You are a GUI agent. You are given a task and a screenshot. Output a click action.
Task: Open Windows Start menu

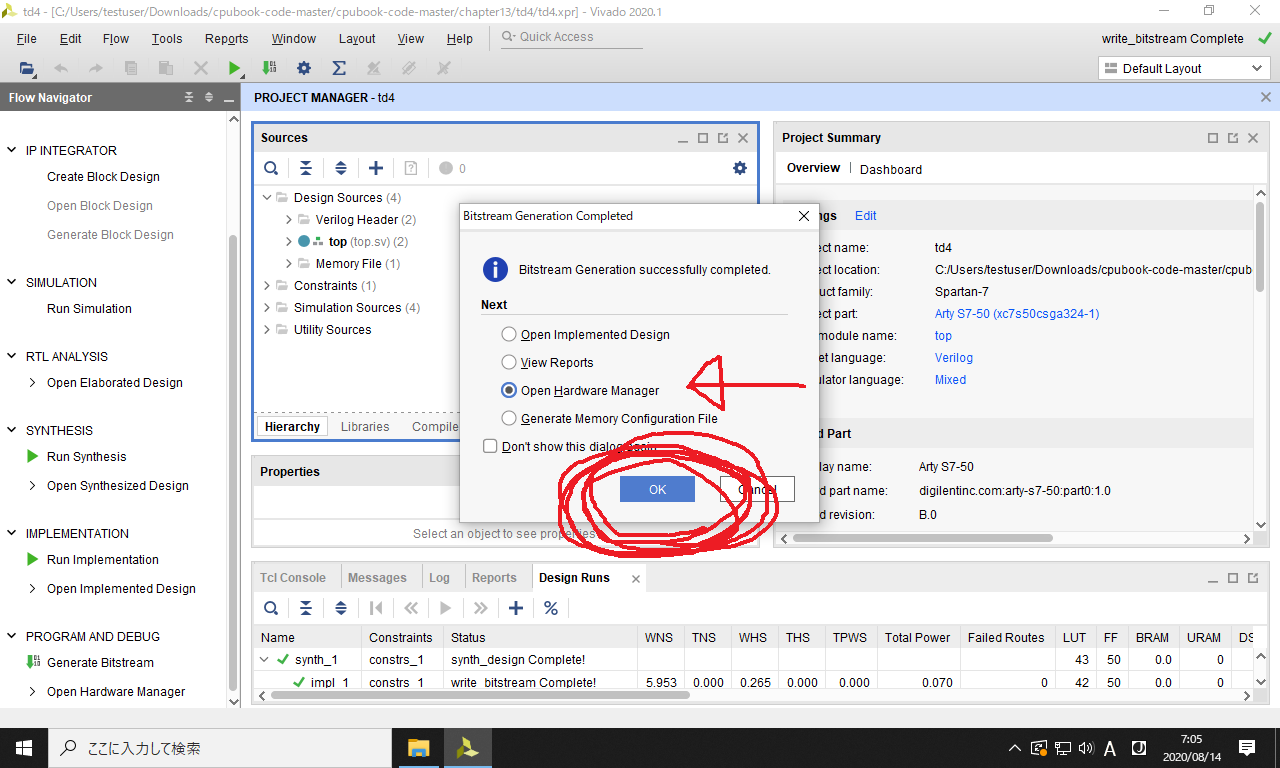click(23, 748)
